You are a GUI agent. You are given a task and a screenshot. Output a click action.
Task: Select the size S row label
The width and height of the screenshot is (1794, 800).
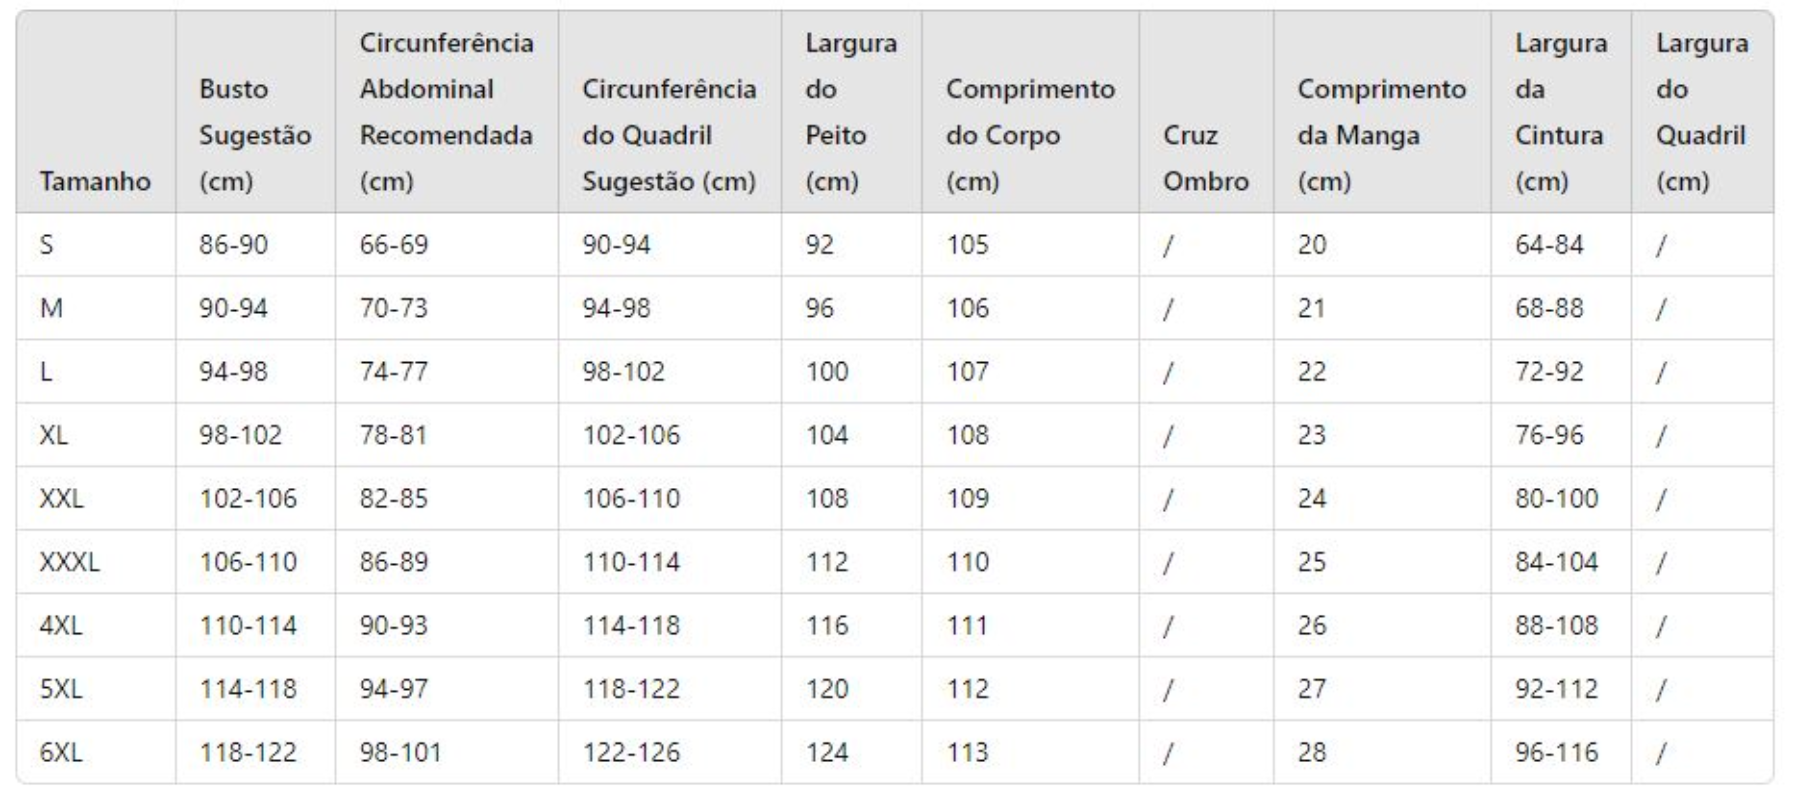(46, 245)
